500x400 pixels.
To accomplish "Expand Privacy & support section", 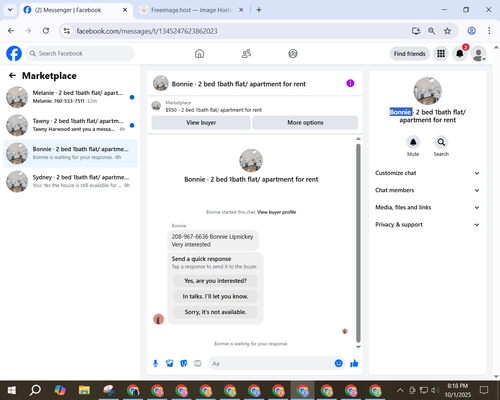I will point(427,225).
